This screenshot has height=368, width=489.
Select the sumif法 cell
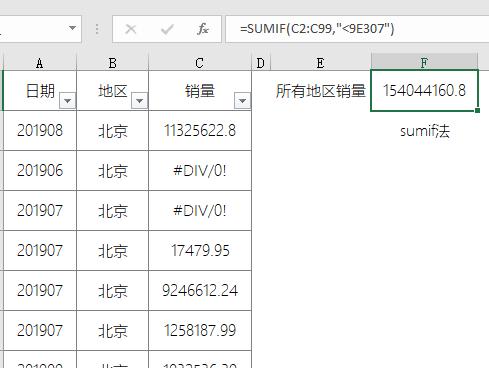click(x=424, y=131)
